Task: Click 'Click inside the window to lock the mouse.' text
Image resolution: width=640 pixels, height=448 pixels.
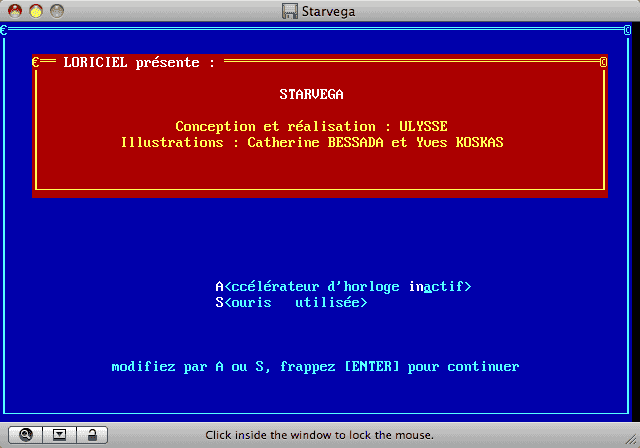Action: pos(320,435)
